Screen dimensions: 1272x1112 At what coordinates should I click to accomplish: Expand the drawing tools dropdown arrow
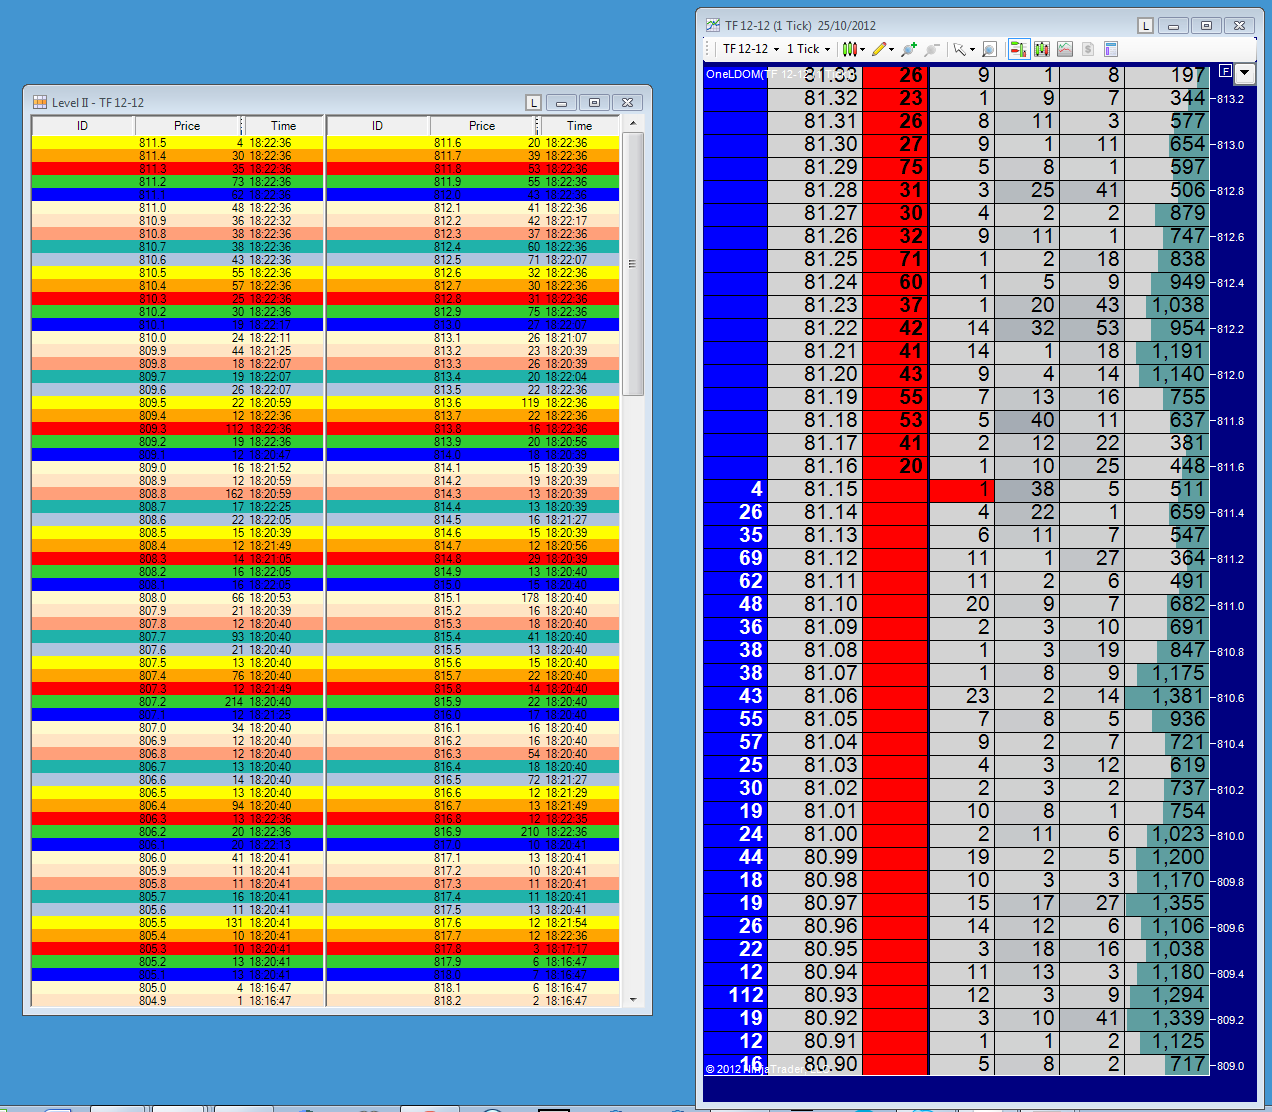(x=891, y=50)
